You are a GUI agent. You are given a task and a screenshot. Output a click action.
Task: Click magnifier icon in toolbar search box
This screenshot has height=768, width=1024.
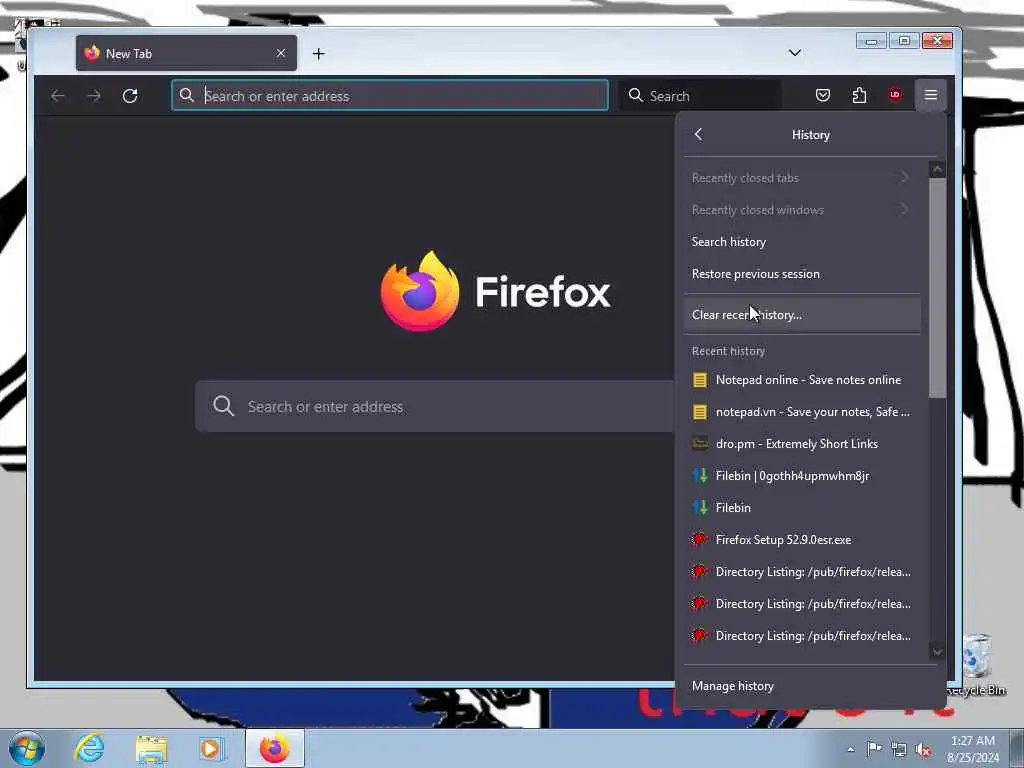pyautogui.click(x=635, y=95)
